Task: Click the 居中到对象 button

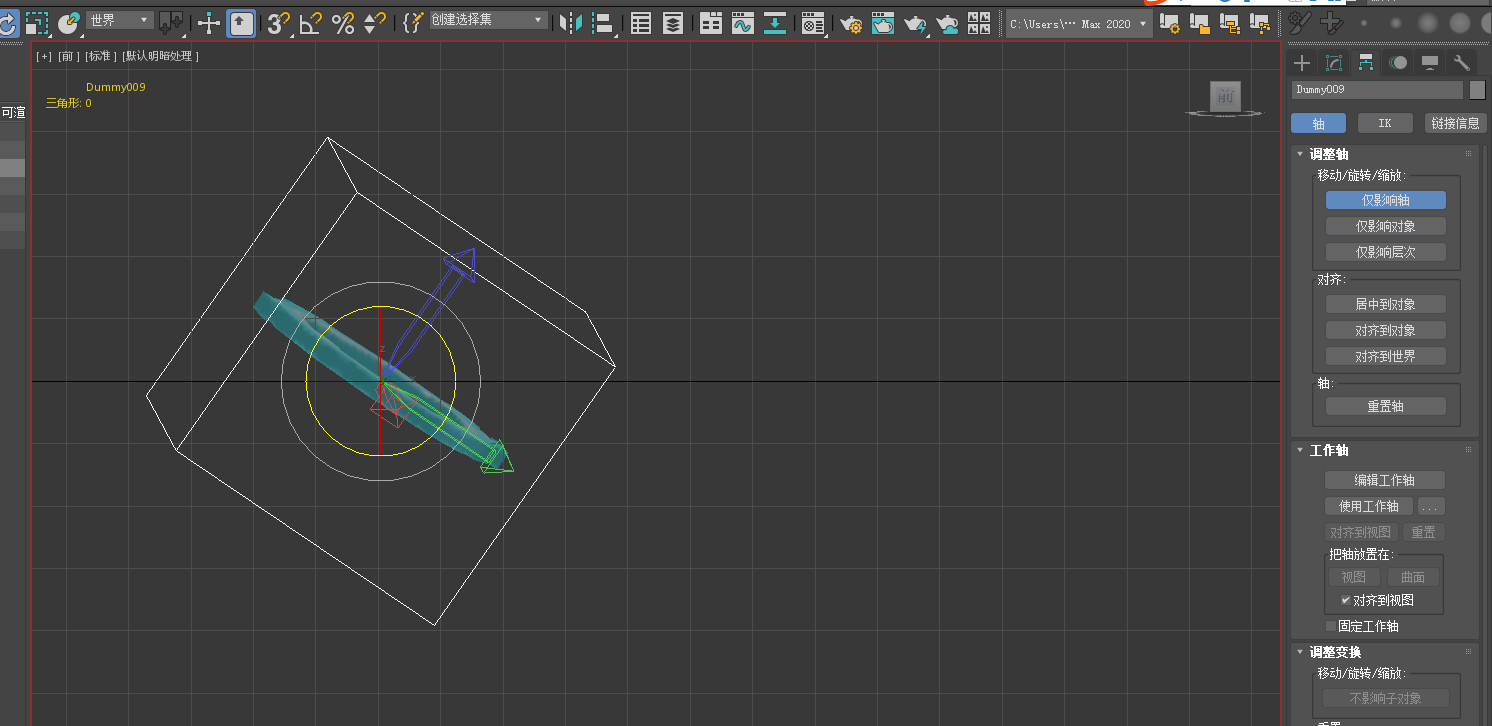Action: click(x=1386, y=304)
